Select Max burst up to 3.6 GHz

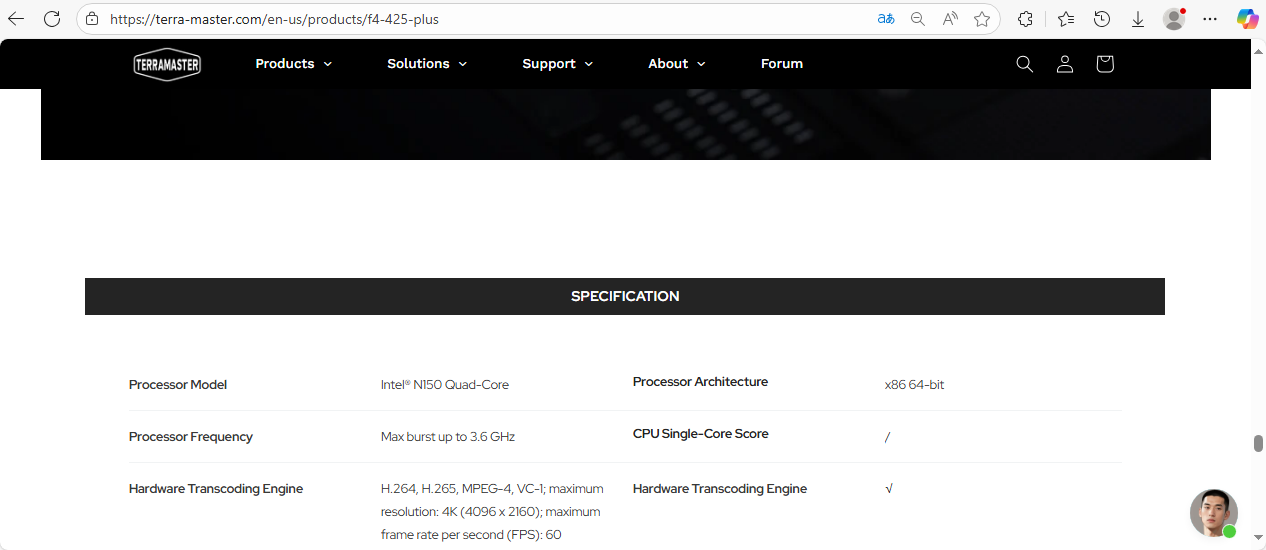pos(448,437)
